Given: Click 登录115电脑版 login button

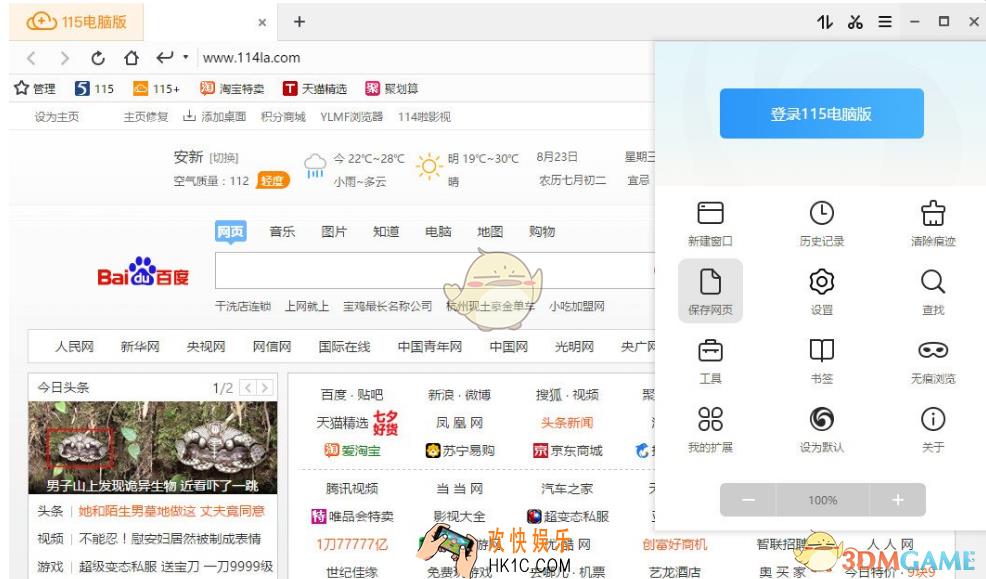Looking at the screenshot, I should tap(821, 113).
